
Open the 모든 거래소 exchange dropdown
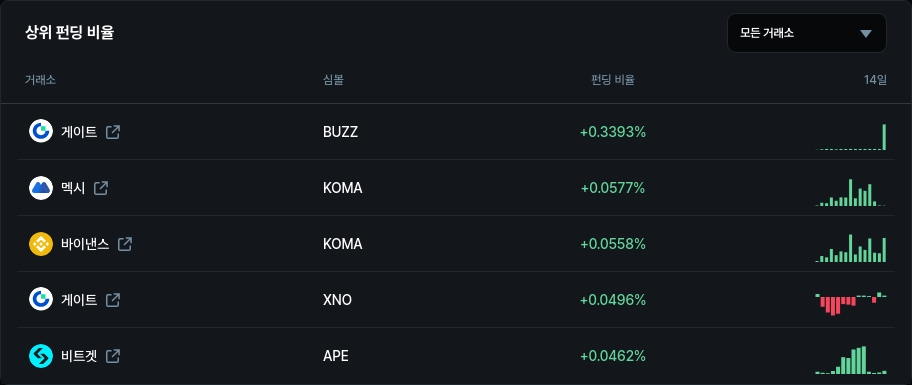(x=807, y=33)
